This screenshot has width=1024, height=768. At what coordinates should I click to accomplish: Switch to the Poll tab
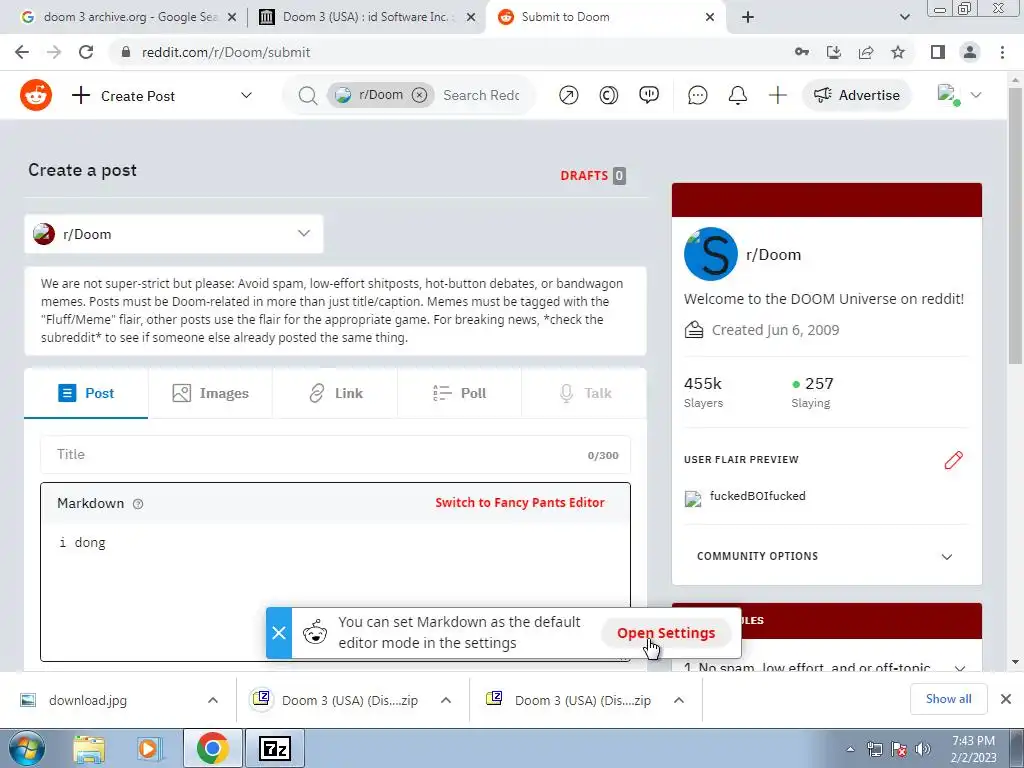pos(459,393)
